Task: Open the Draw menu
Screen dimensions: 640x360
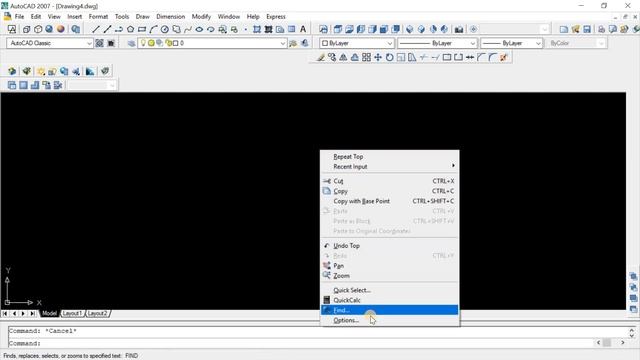Action: tap(142, 17)
